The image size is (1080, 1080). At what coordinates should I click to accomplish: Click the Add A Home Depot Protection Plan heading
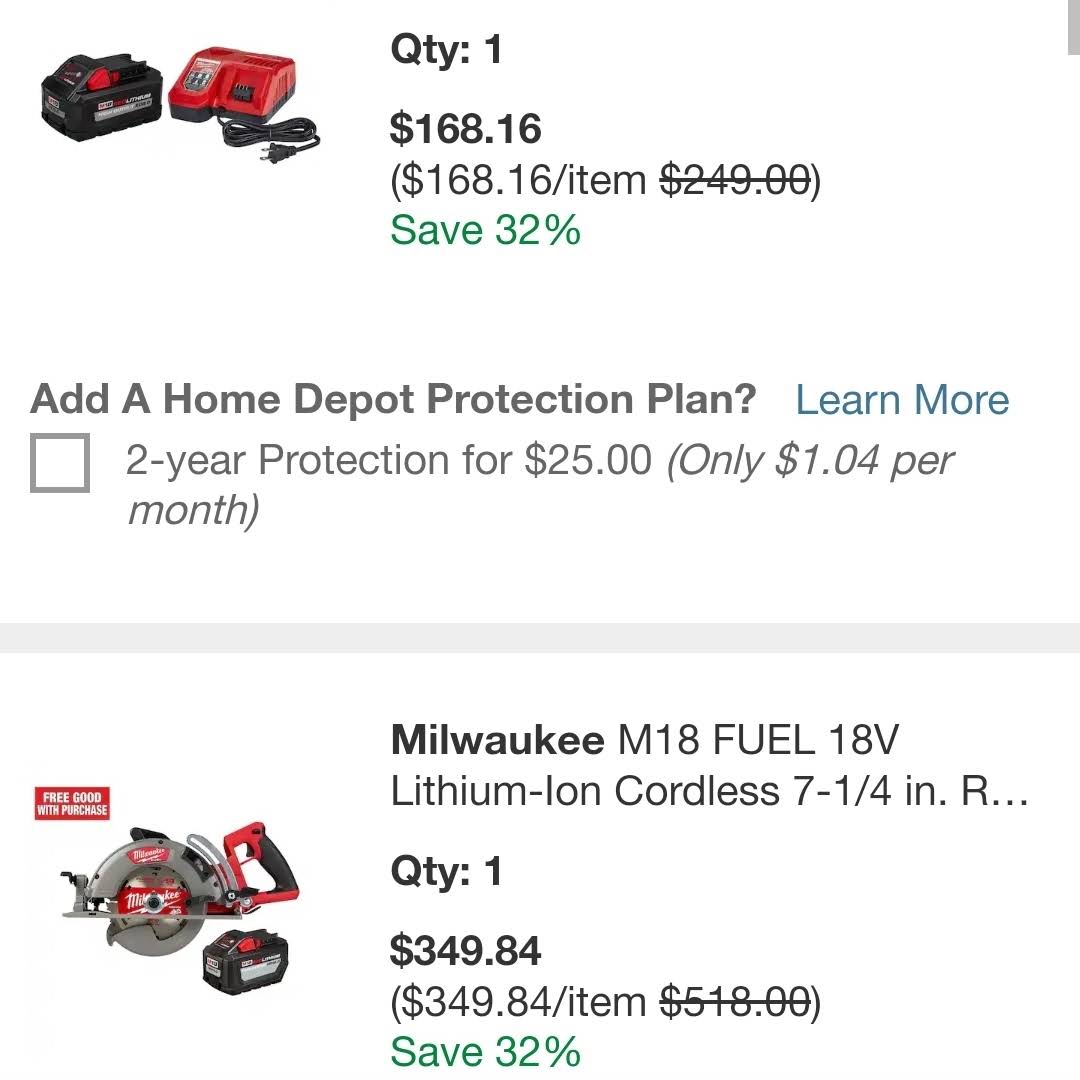(x=393, y=399)
